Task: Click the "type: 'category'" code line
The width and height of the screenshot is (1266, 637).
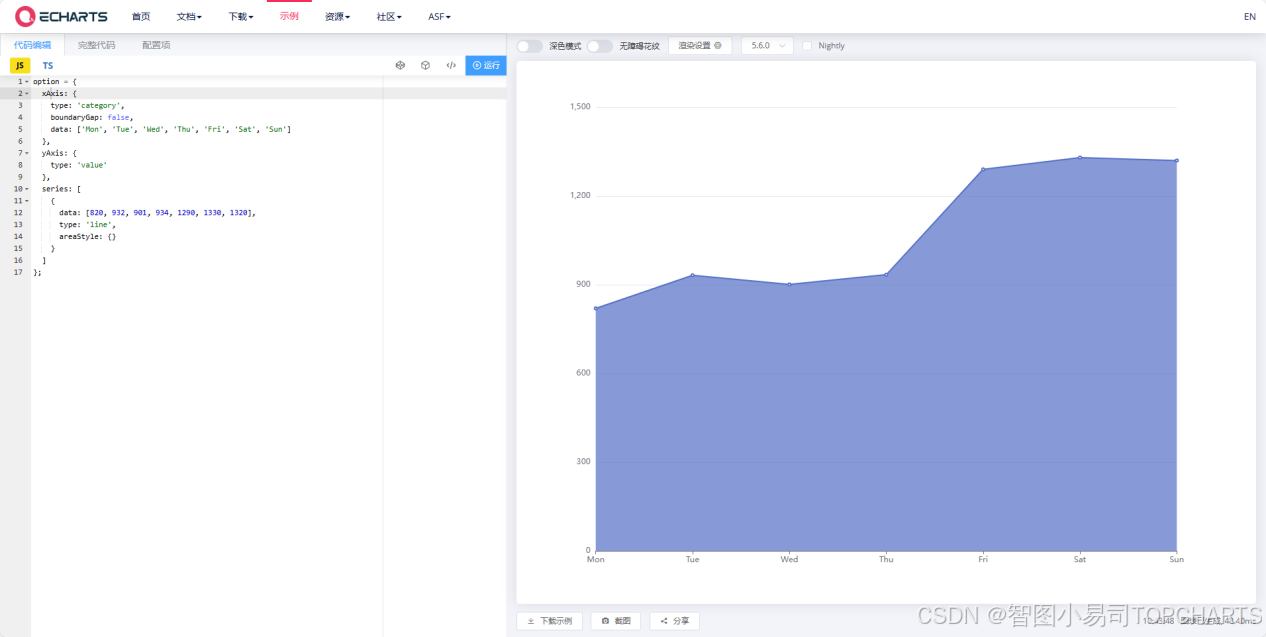Action: pyautogui.click(x=87, y=105)
